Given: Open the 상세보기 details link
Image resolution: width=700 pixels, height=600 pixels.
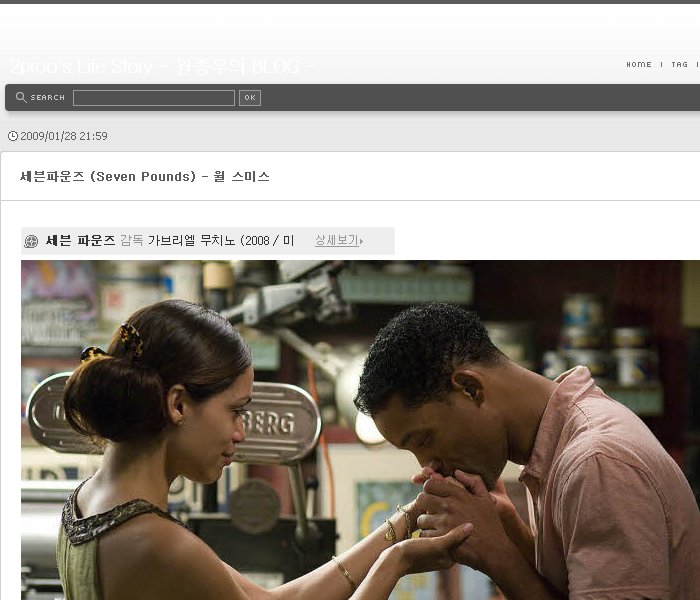Looking at the screenshot, I should [x=338, y=240].
